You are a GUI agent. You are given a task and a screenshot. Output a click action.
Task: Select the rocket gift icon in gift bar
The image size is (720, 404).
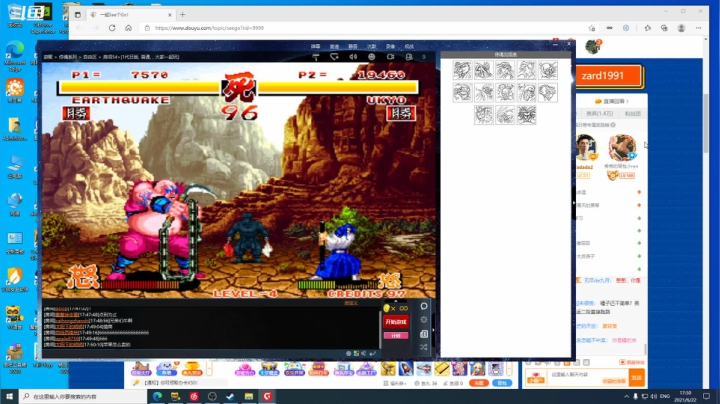[406, 368]
